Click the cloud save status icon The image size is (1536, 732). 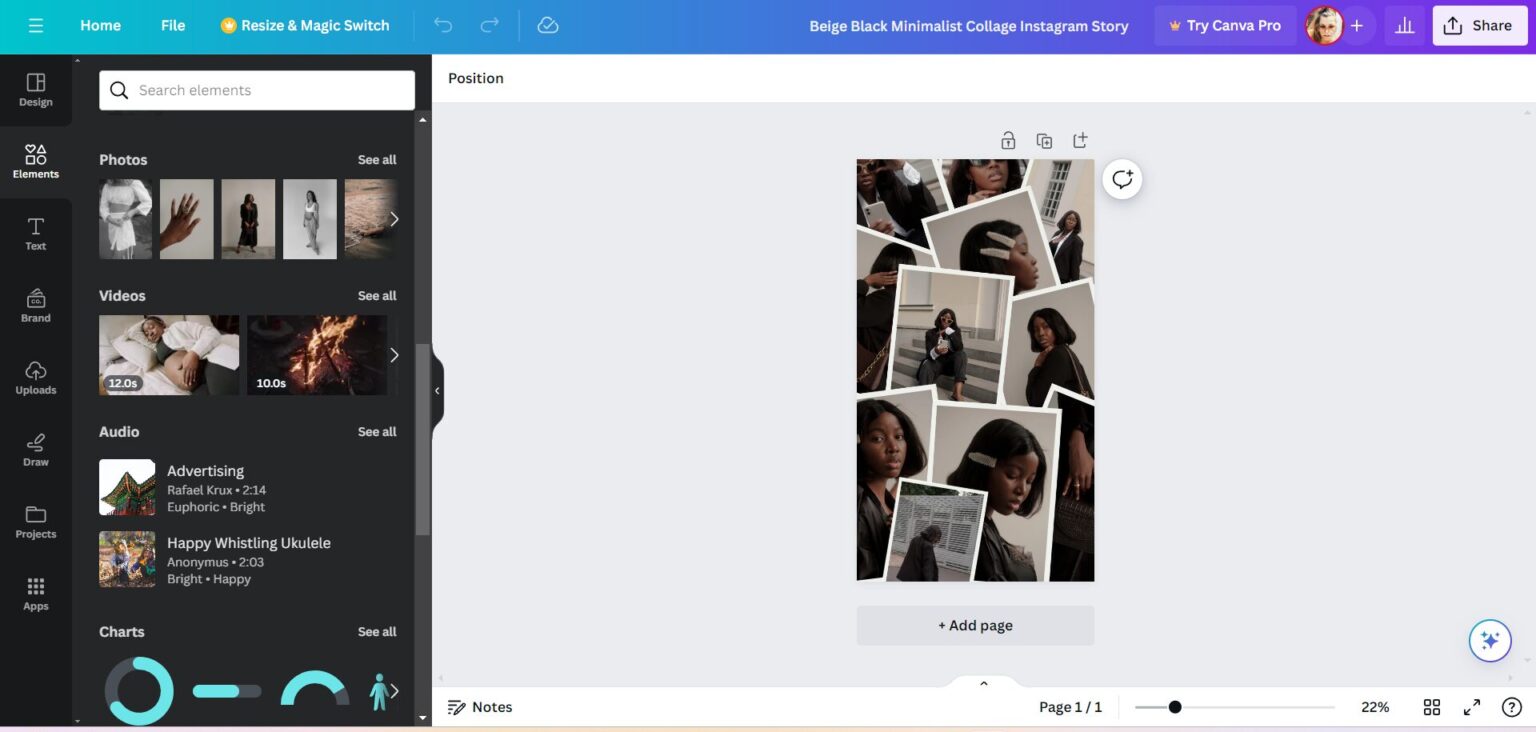tap(548, 26)
